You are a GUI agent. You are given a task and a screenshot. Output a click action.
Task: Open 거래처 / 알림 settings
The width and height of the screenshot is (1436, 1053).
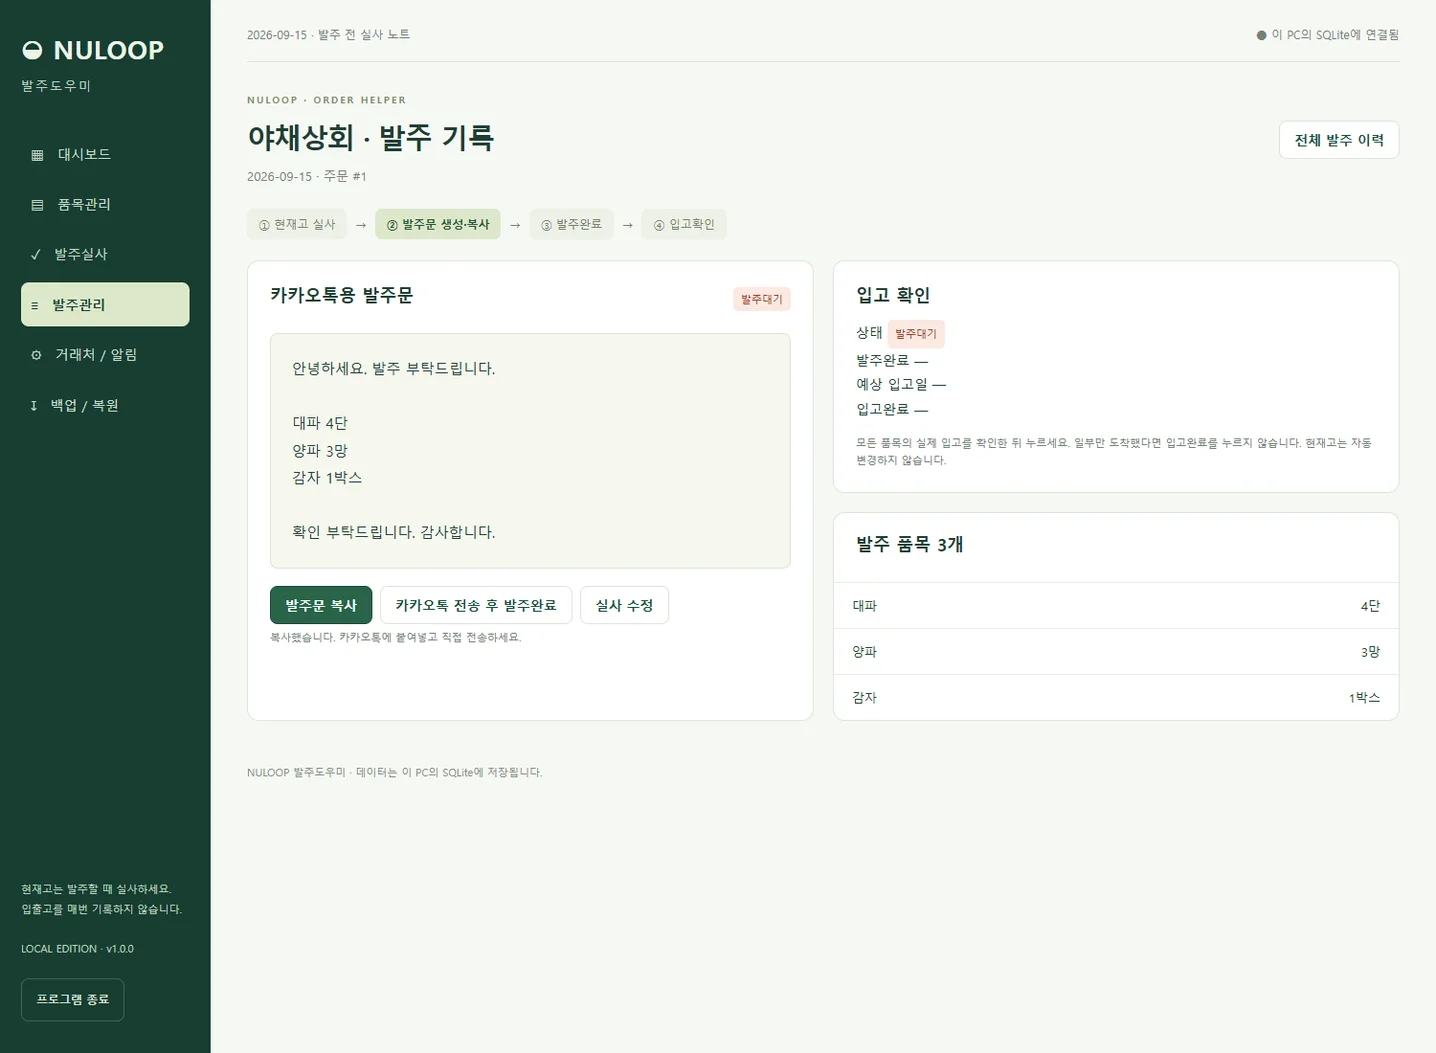coord(105,354)
